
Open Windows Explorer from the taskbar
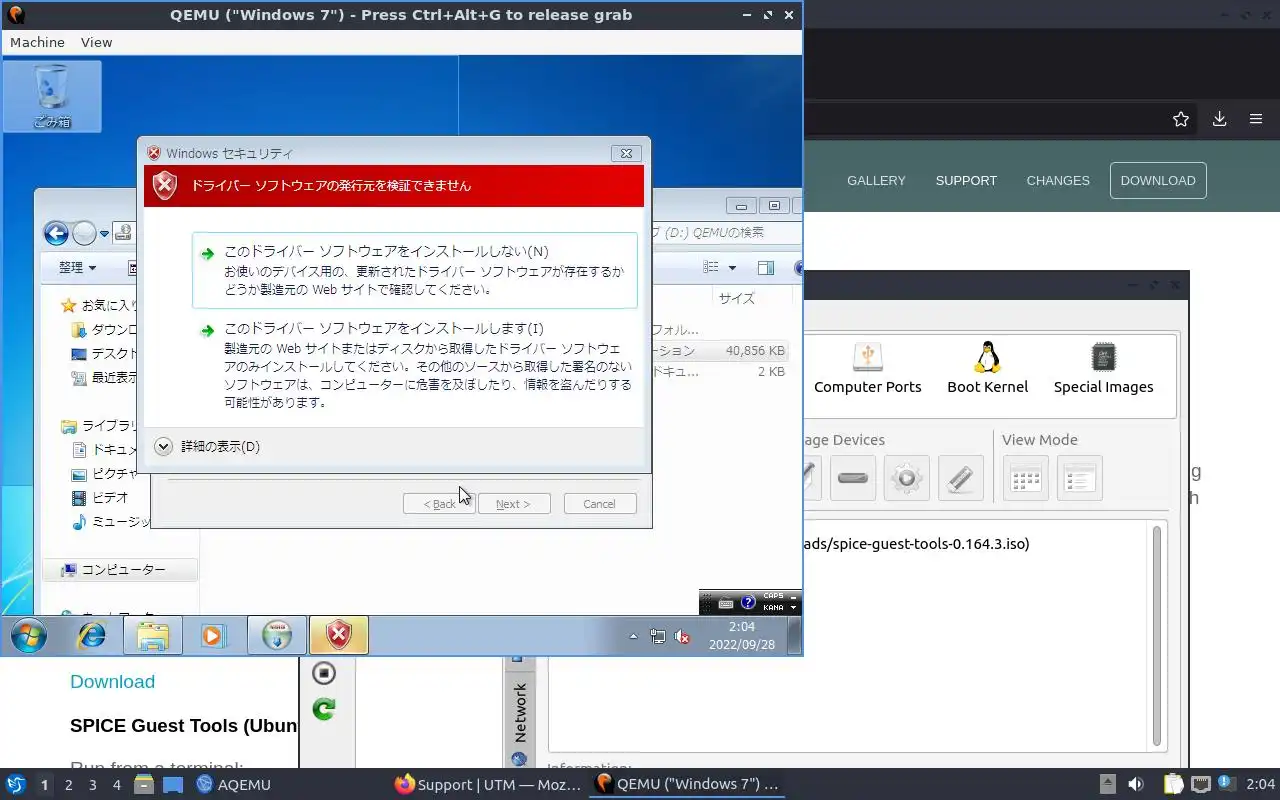tap(153, 635)
